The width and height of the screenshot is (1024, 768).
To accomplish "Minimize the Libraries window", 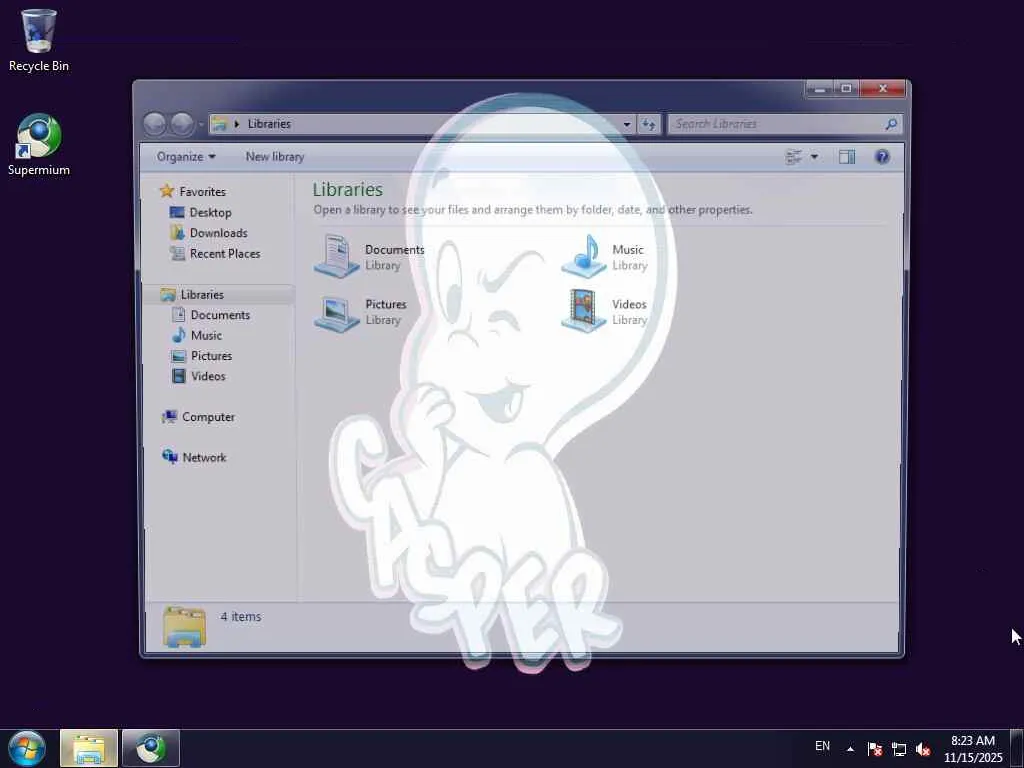I will click(x=819, y=89).
